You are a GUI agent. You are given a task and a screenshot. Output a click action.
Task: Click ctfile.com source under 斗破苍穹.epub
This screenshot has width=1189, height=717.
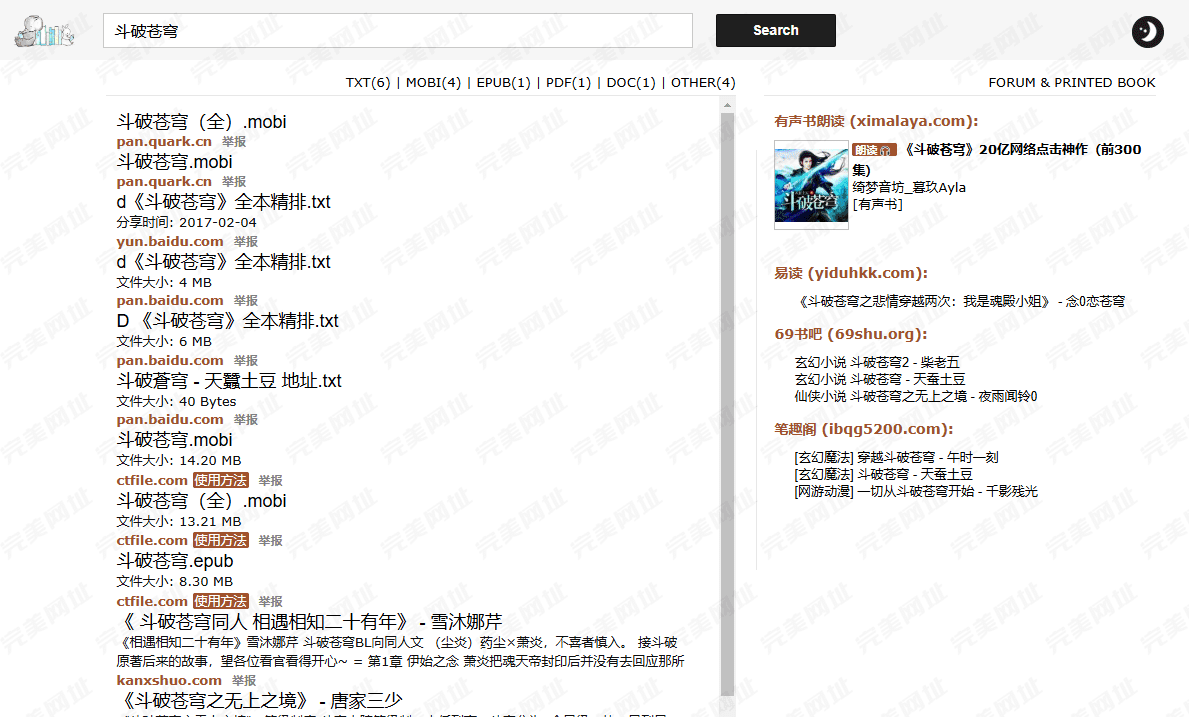pyautogui.click(x=152, y=601)
